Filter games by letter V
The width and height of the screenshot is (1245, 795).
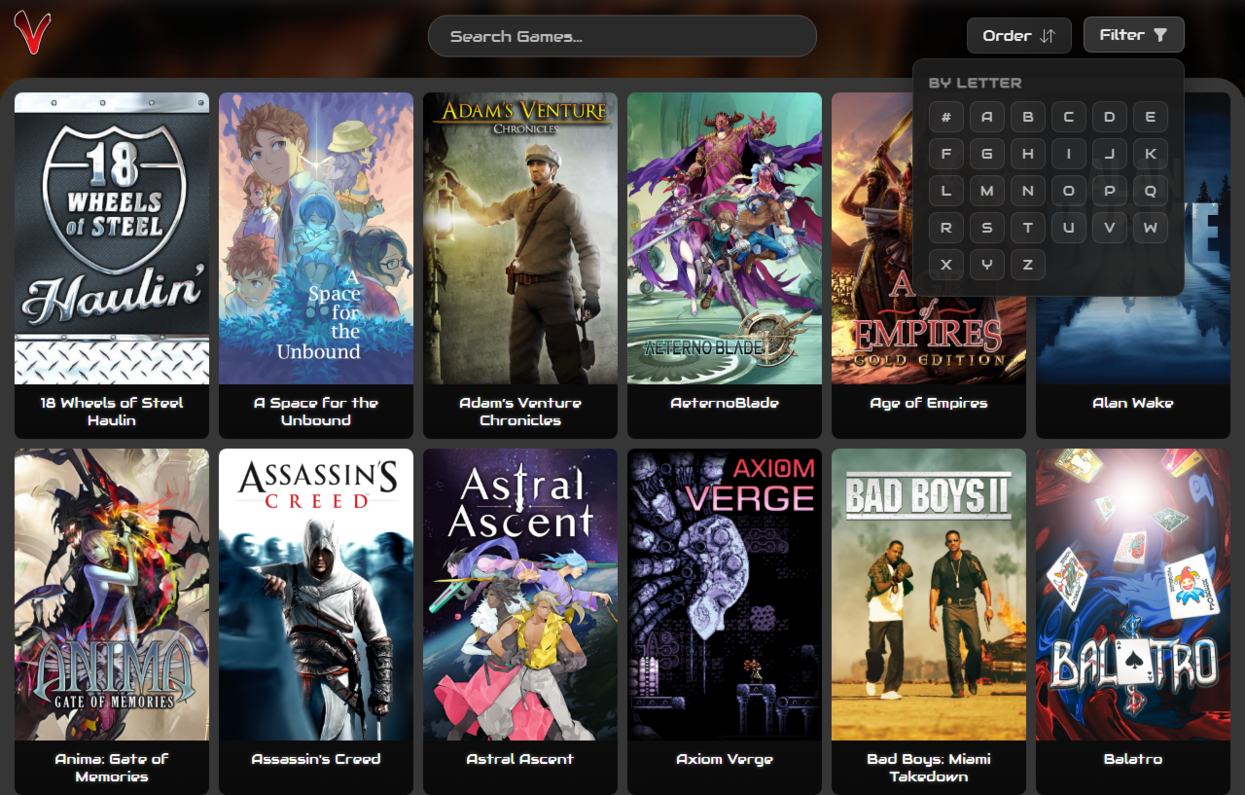(x=1110, y=228)
